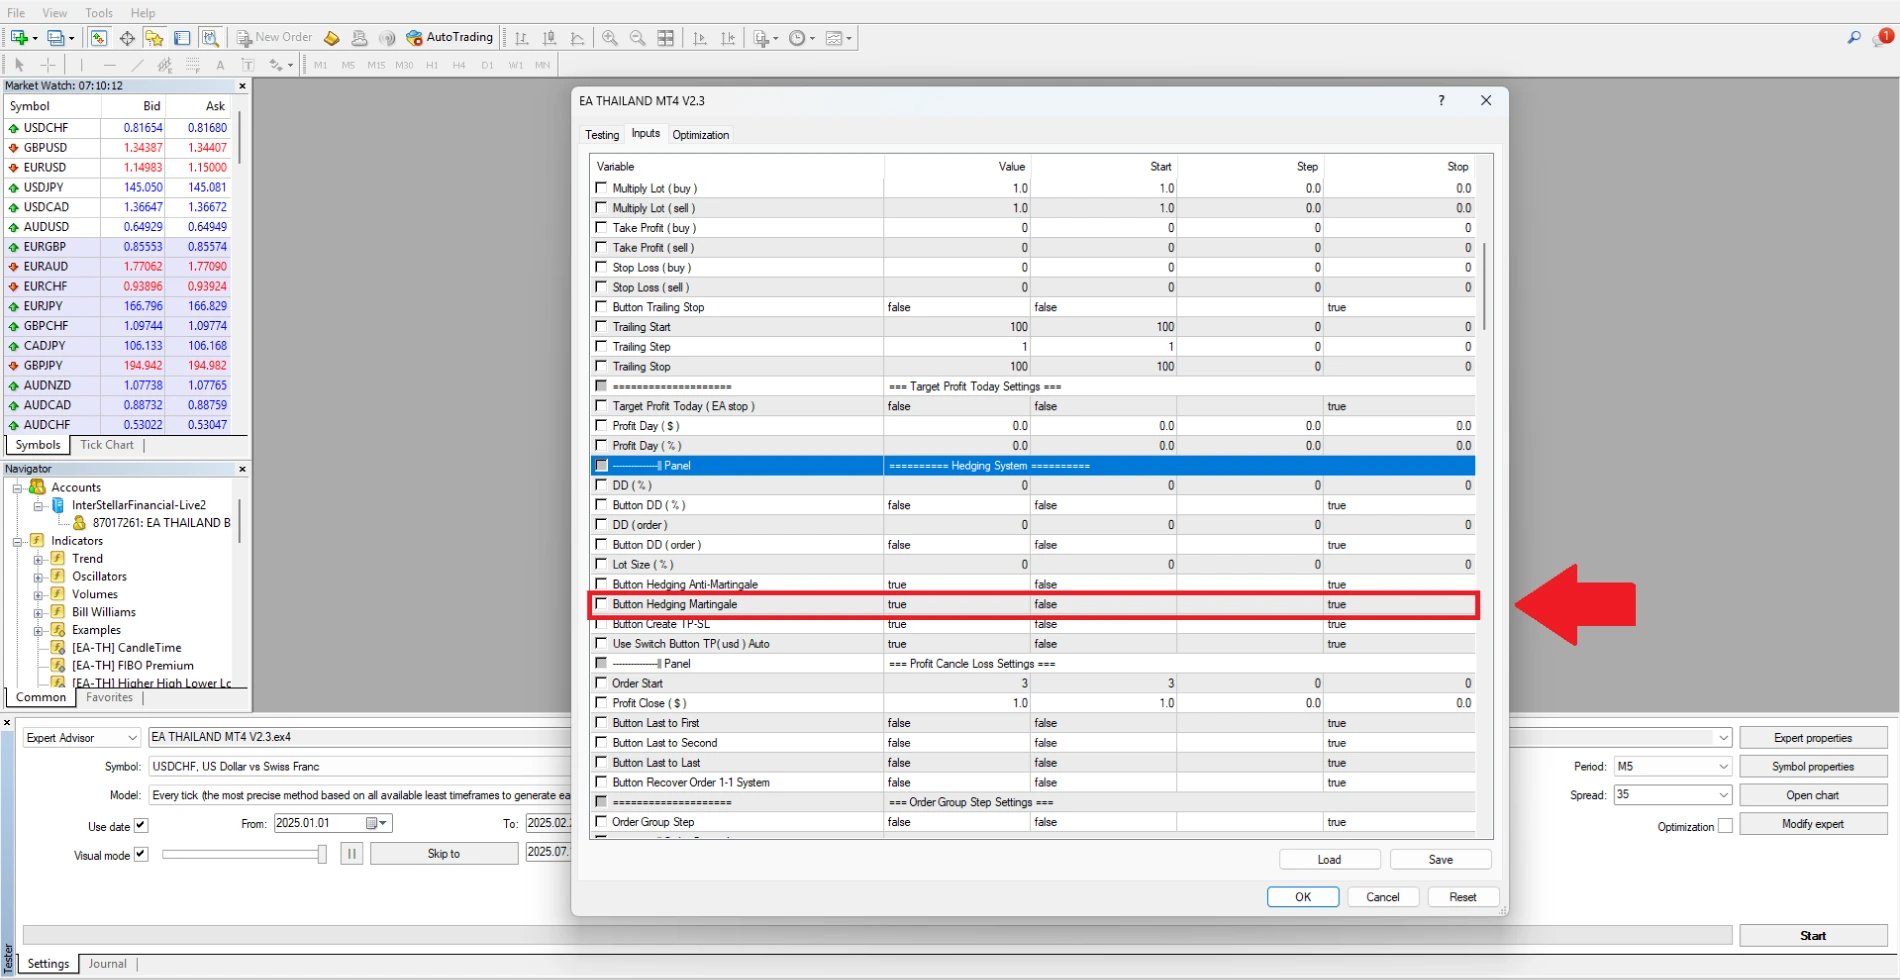The width and height of the screenshot is (1900, 980).
Task: Click the Zoom In magnifier icon
Action: coord(609,38)
